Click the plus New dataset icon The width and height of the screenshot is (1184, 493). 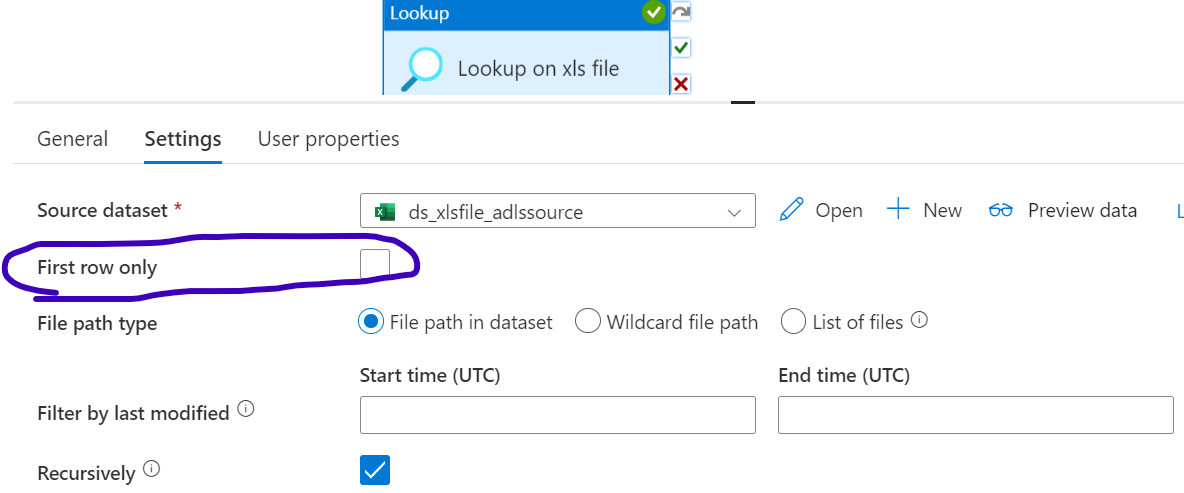coord(898,209)
